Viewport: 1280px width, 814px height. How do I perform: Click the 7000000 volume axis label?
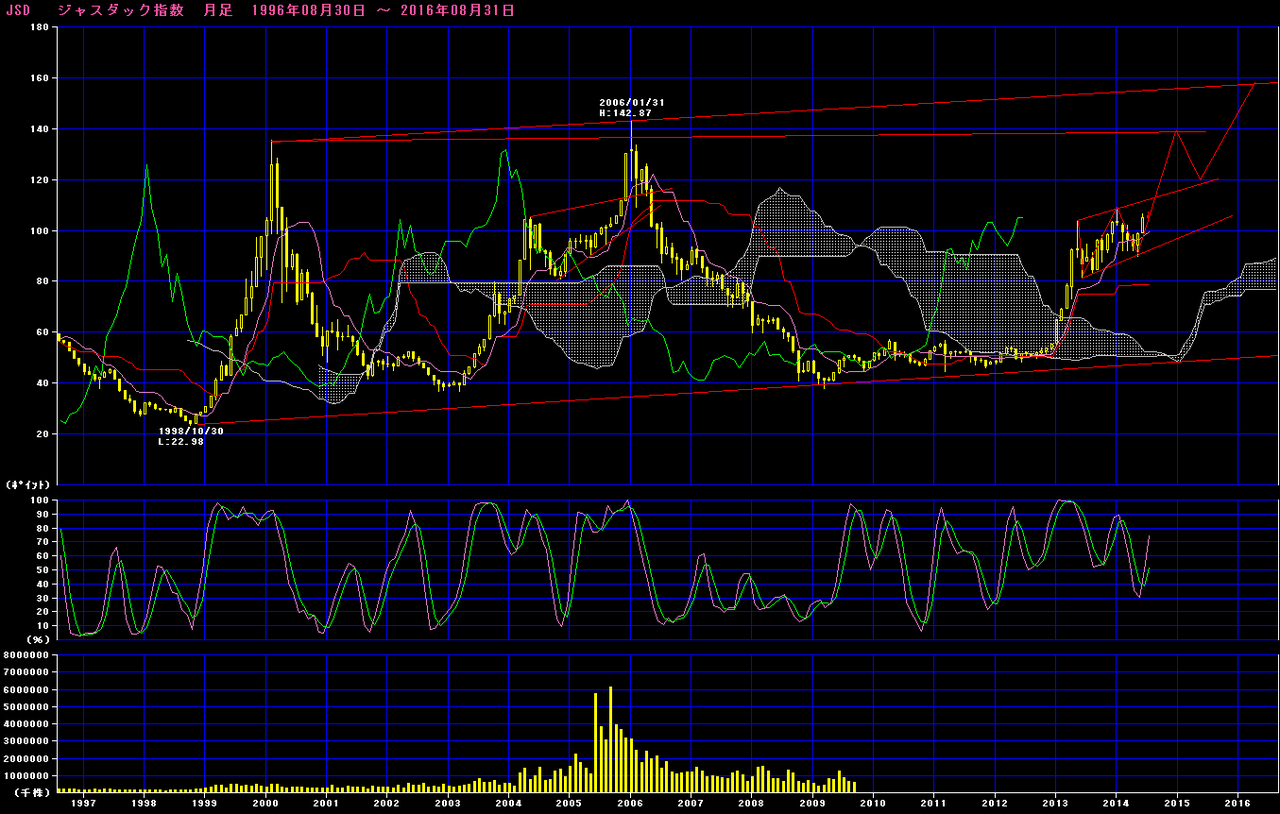pyautogui.click(x=28, y=672)
